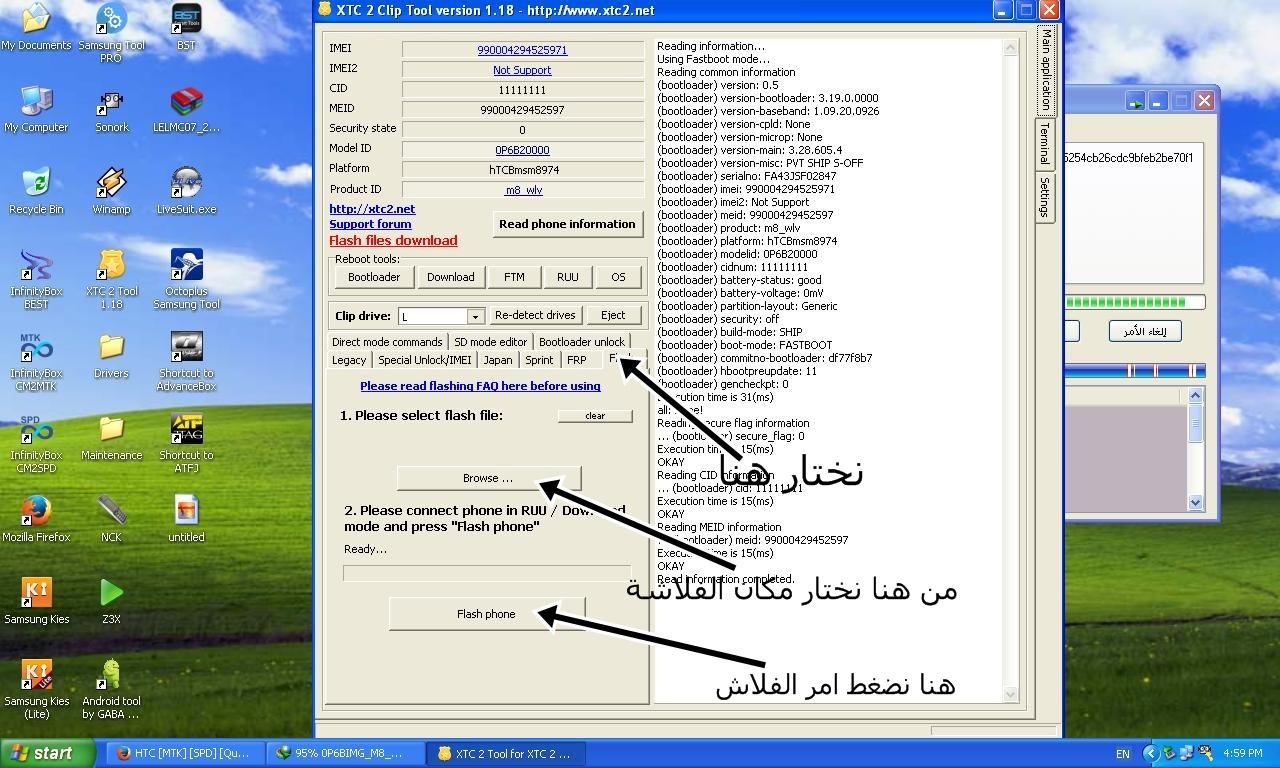
Task: Click the log panel vertical scrollbar
Action: (1010, 369)
